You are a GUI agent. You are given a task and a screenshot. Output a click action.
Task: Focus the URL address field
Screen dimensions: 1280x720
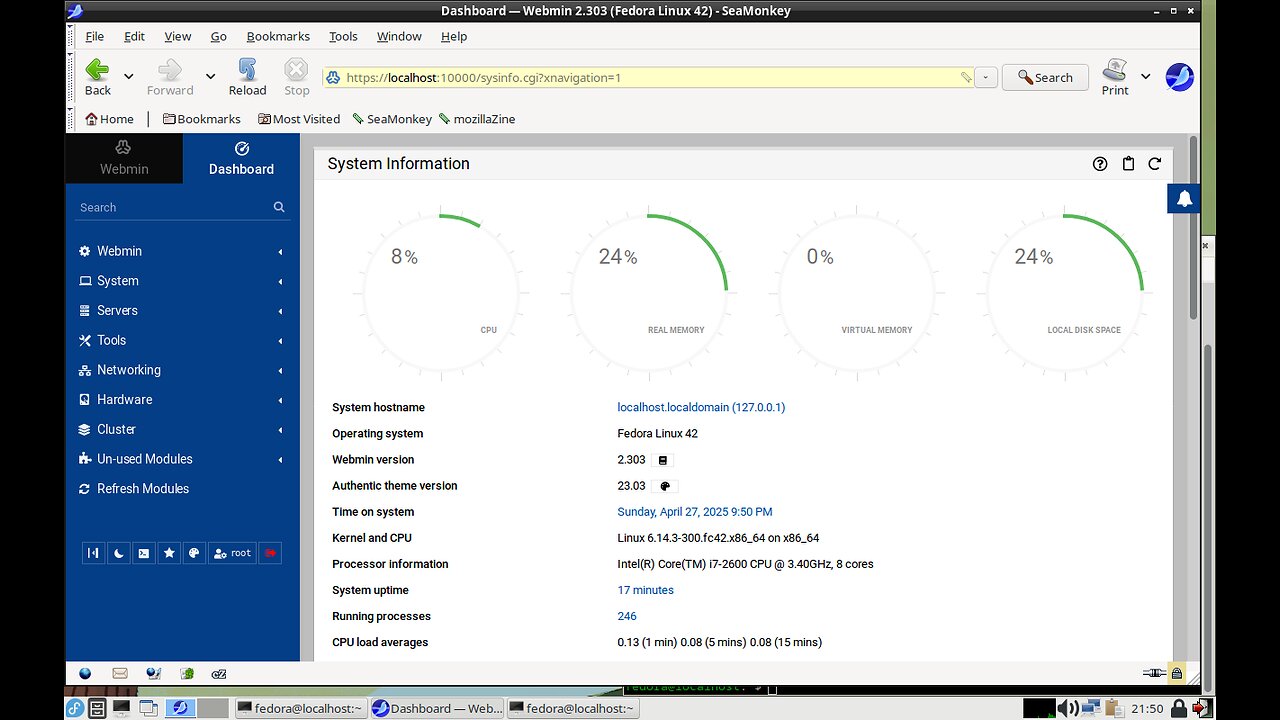(649, 77)
